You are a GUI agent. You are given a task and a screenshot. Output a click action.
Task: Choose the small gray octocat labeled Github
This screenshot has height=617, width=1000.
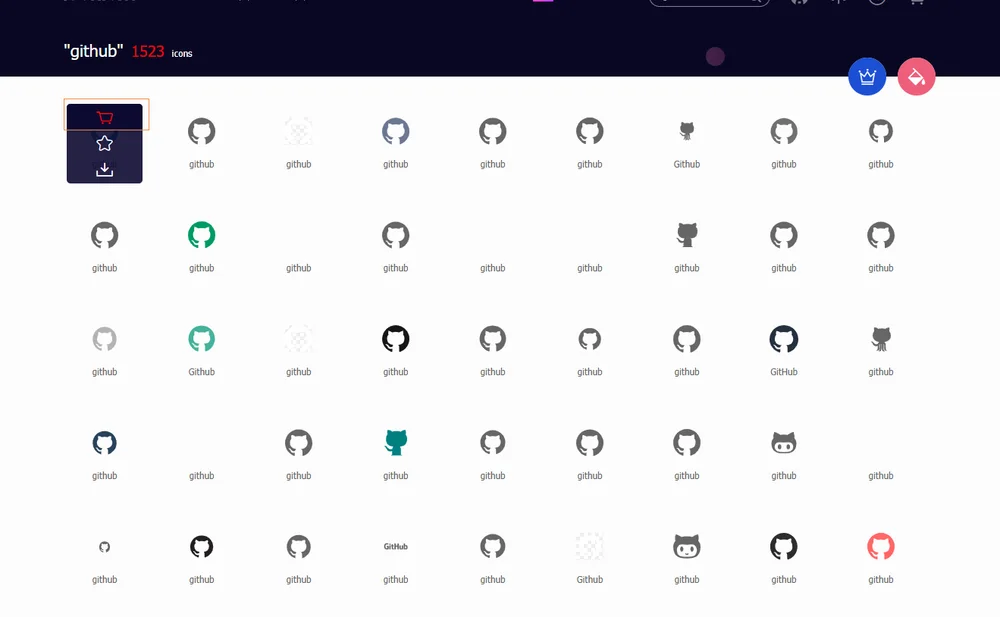687,131
